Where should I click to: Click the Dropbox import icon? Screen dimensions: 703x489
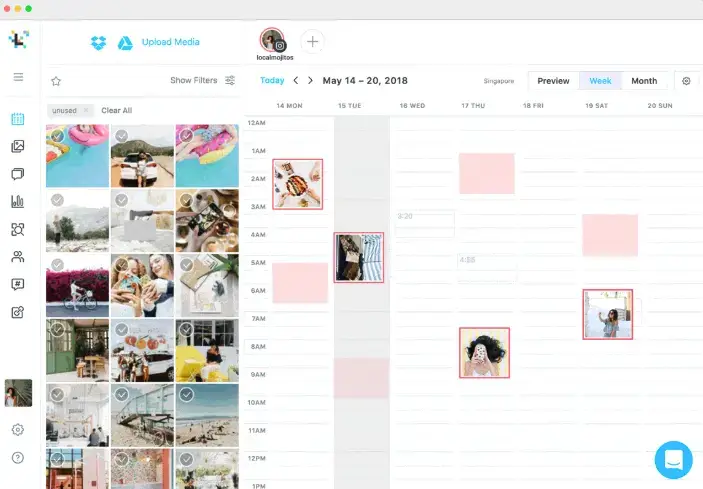[x=98, y=43]
